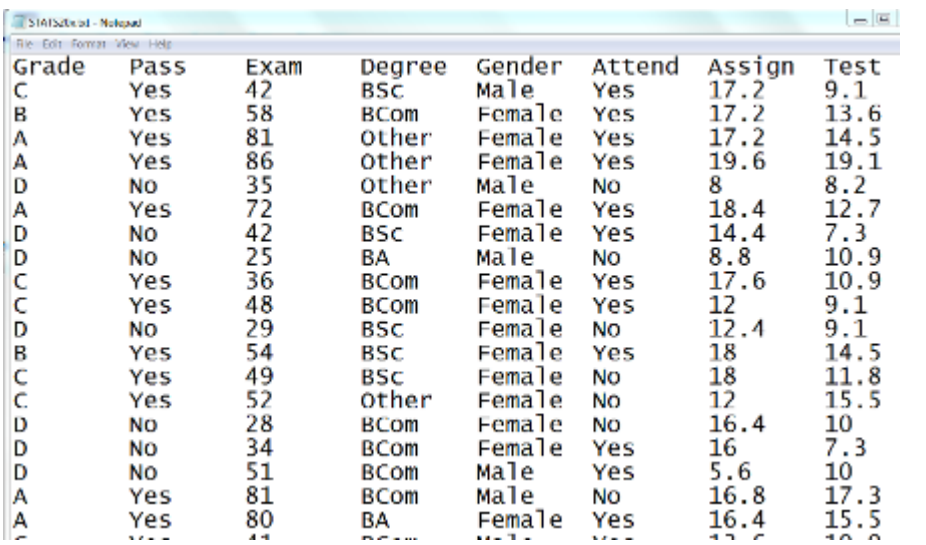Minimize the Notepad window
The width and height of the screenshot is (926, 545).
[x=860, y=20]
